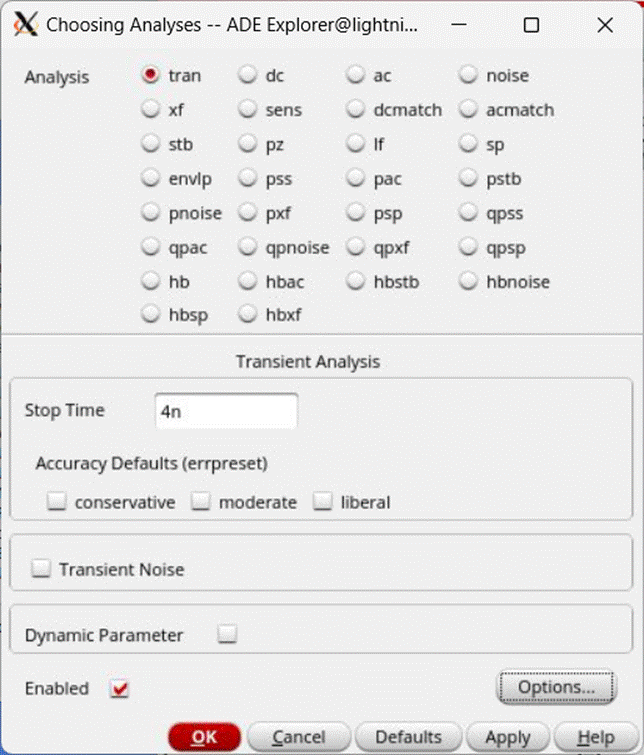Open the Options... dialog button
Screen dimensions: 644x755
(x=555, y=687)
